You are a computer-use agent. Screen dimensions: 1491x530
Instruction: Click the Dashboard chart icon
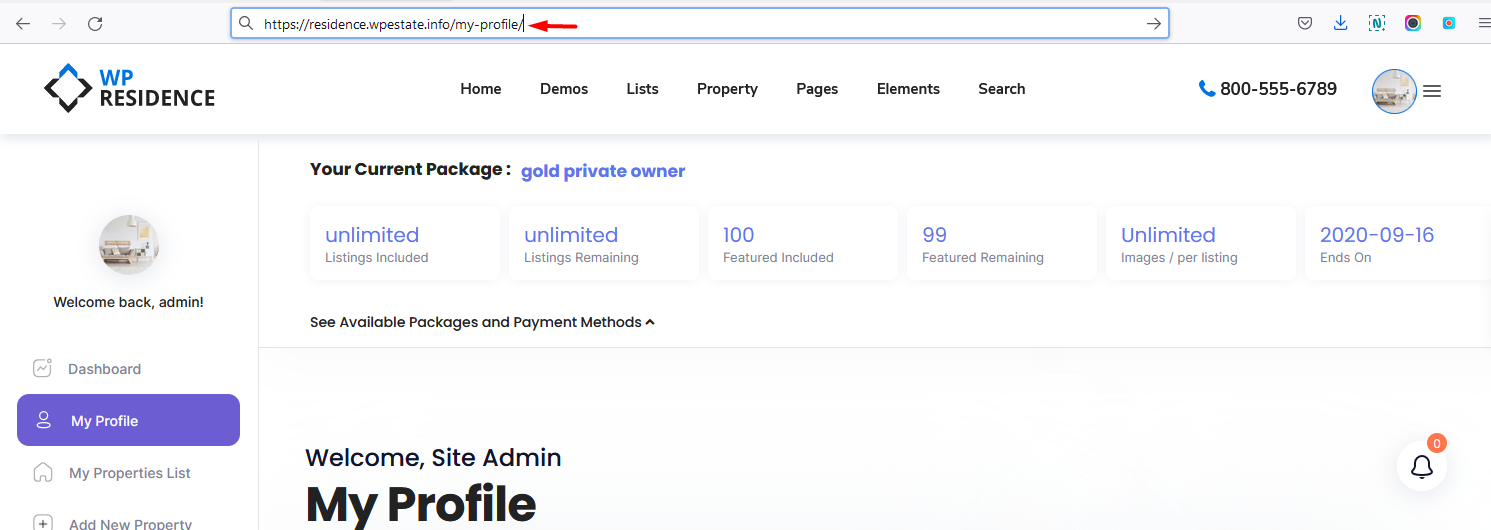(42, 368)
